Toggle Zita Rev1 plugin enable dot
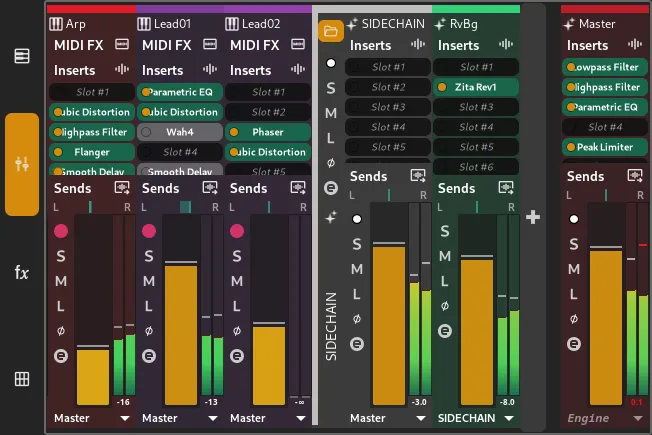The height and width of the screenshot is (435, 652). tap(442, 87)
